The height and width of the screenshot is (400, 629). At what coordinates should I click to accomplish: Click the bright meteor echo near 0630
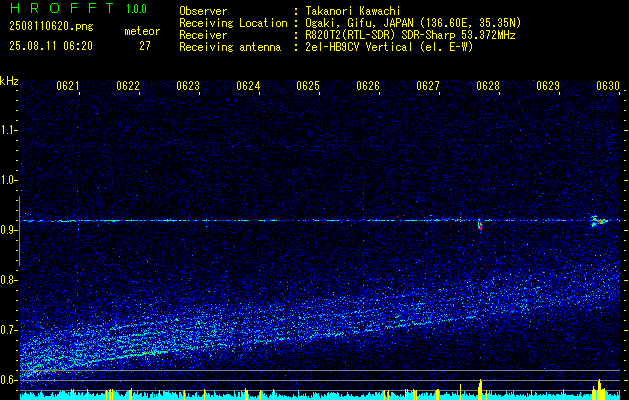[x=599, y=221]
